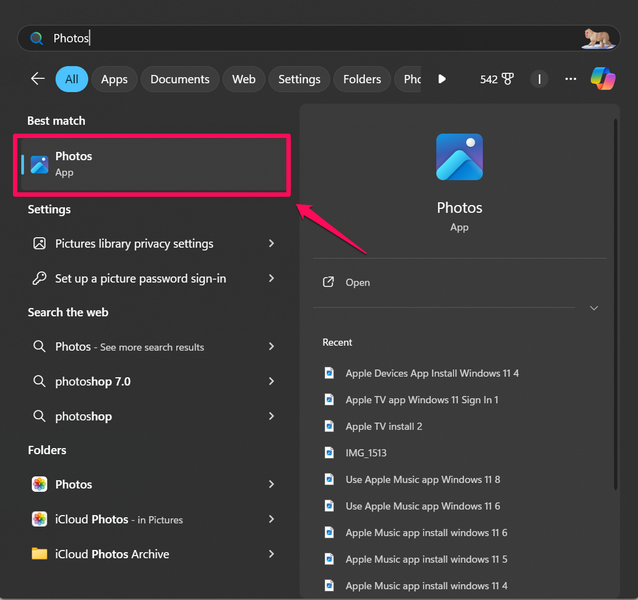Open Set up a picture password sign-in
Viewport: 638px width, 600px height.
pos(140,278)
